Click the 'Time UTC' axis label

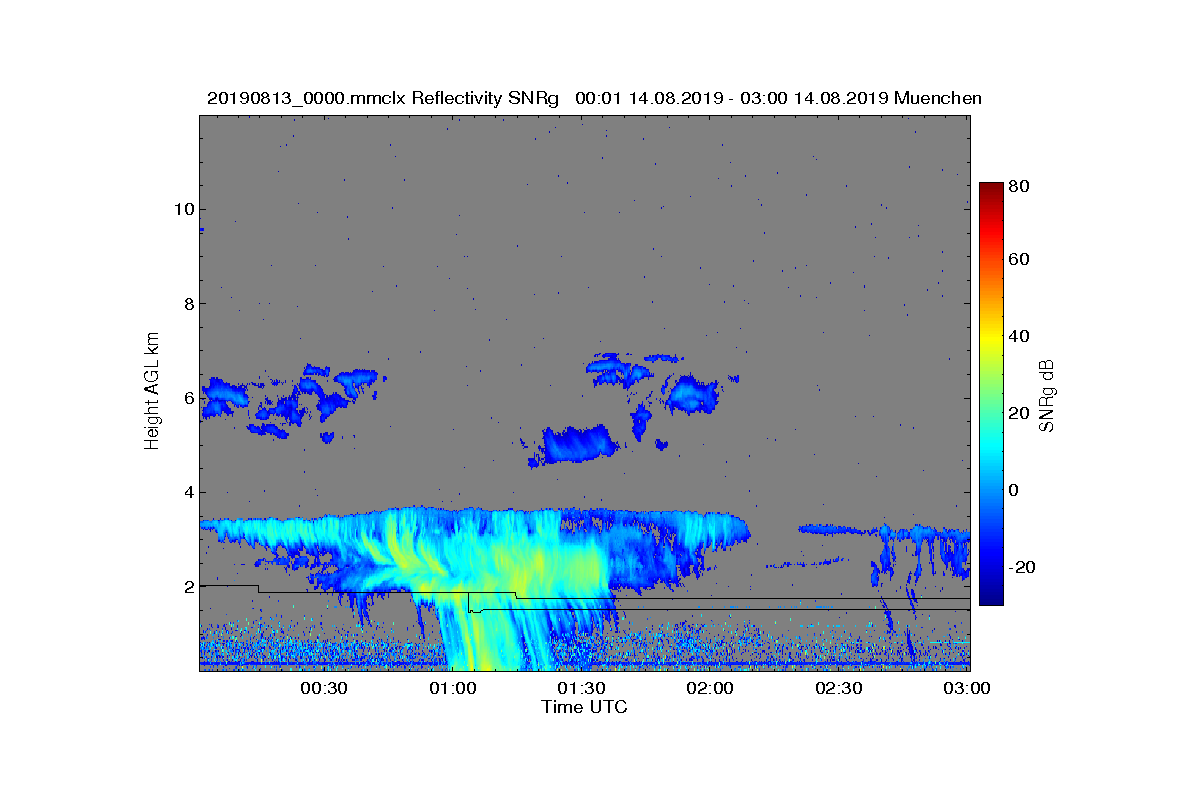(585, 707)
